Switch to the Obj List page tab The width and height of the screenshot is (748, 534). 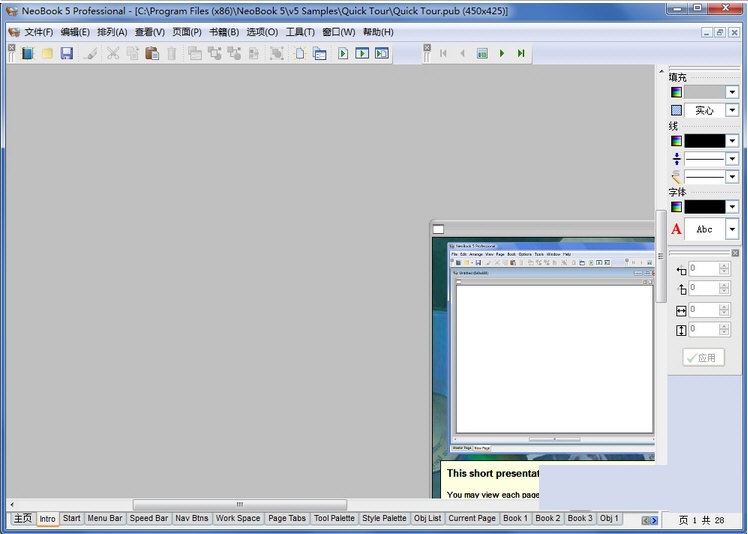[x=427, y=518]
